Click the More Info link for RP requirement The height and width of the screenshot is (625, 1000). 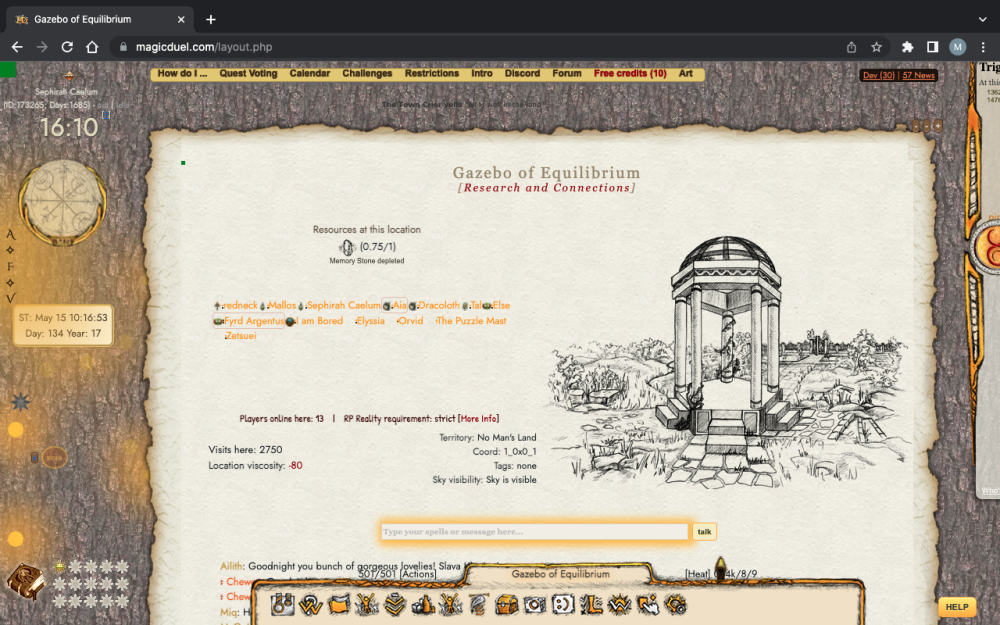(478, 419)
